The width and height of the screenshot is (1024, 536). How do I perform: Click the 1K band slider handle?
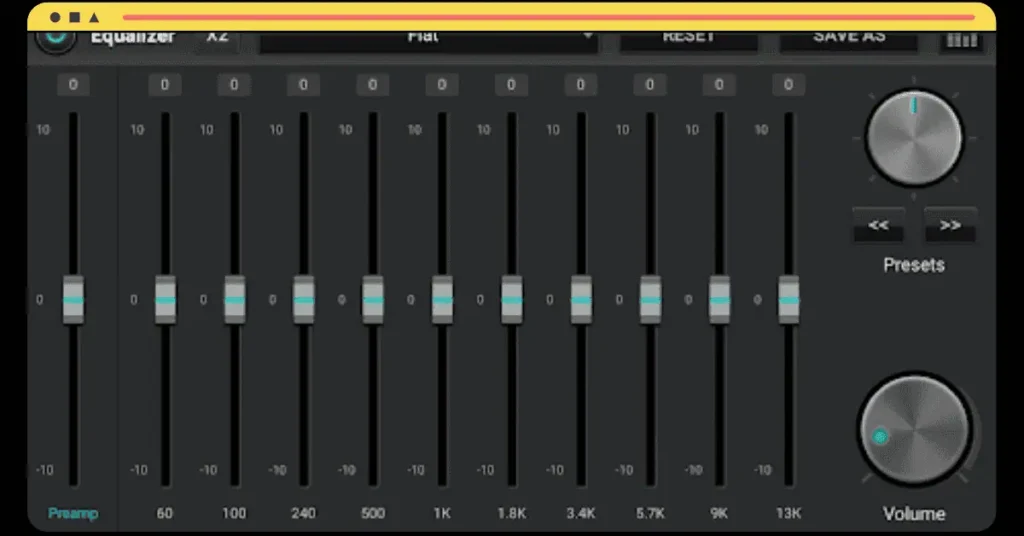442,300
